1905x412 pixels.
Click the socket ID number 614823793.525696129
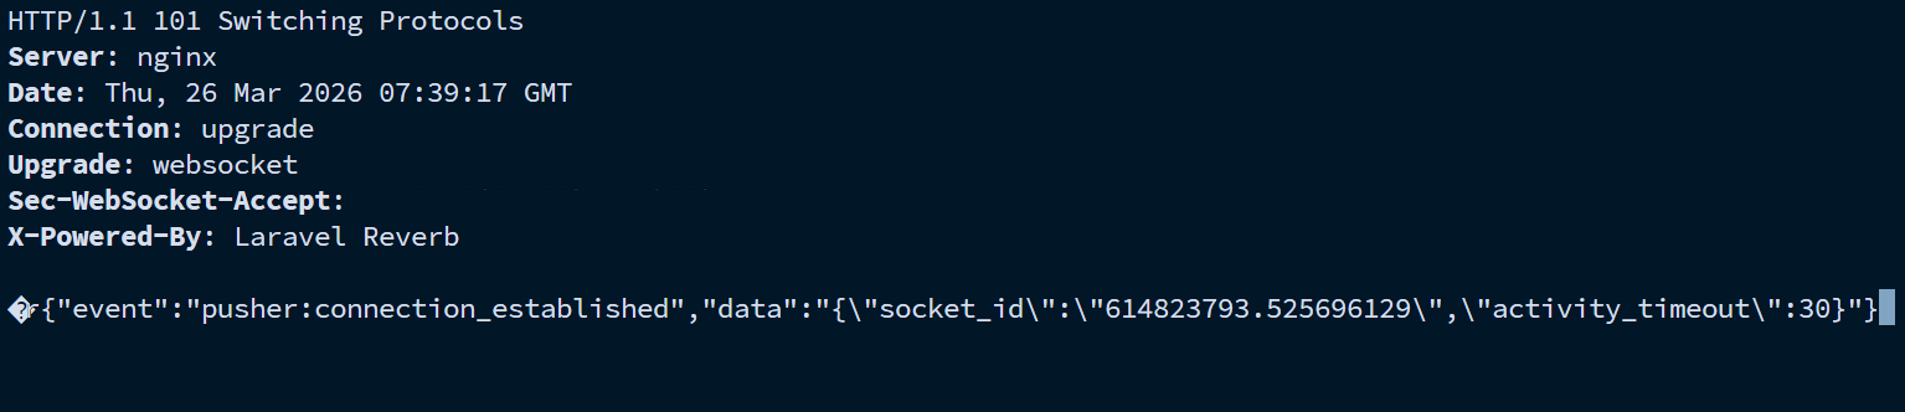pos(1257,309)
